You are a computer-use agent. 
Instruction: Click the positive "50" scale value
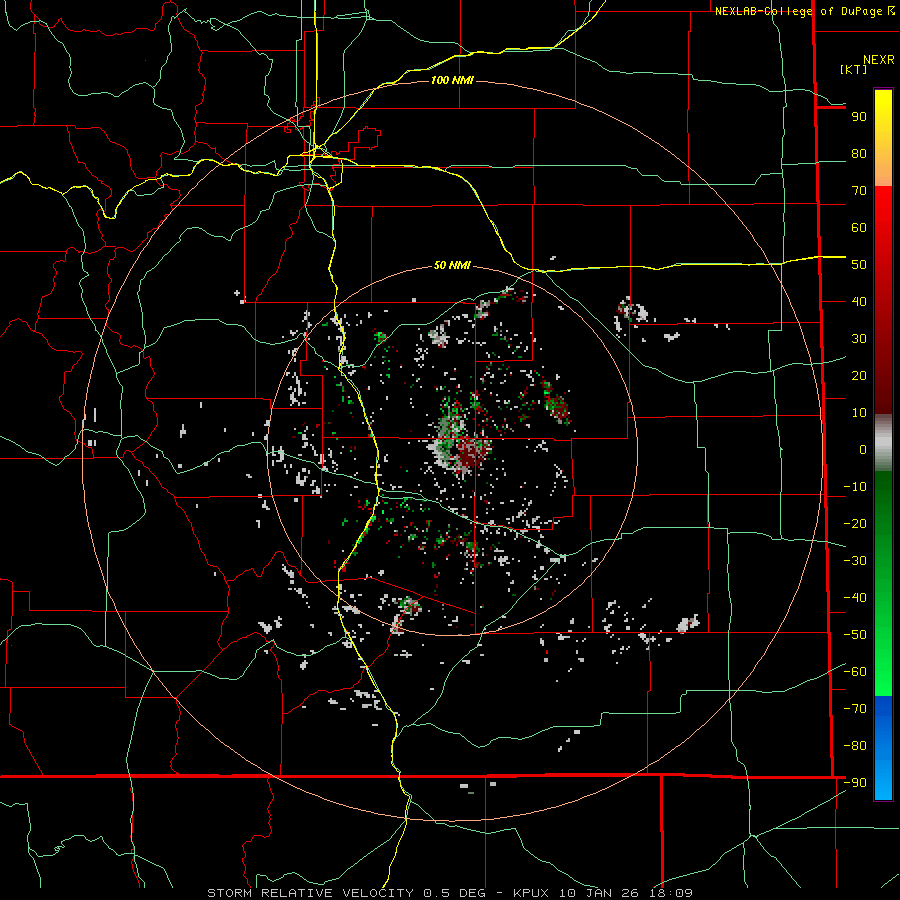tap(859, 265)
